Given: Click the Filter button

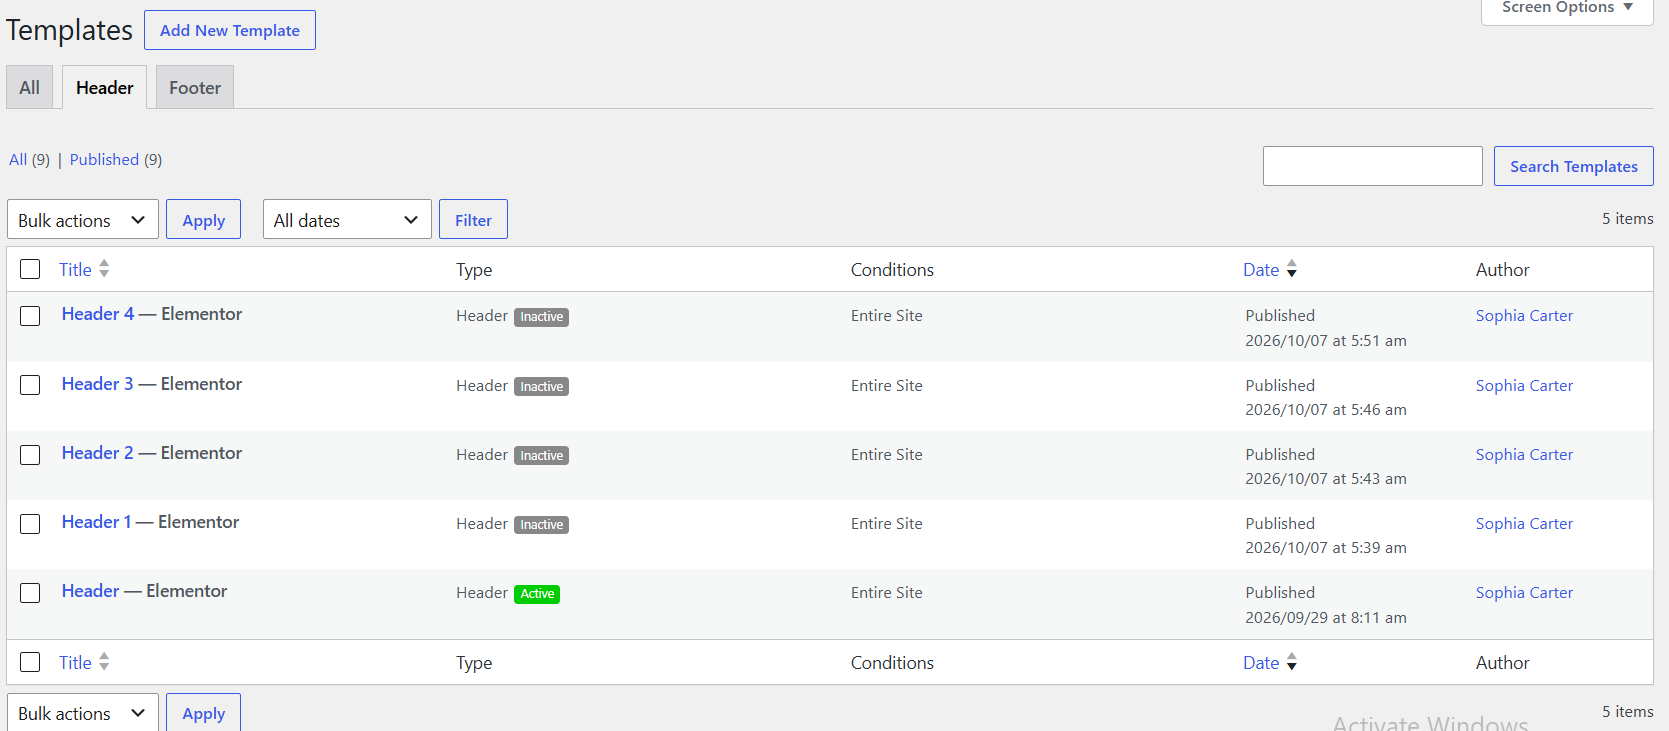Looking at the screenshot, I should point(473,220).
